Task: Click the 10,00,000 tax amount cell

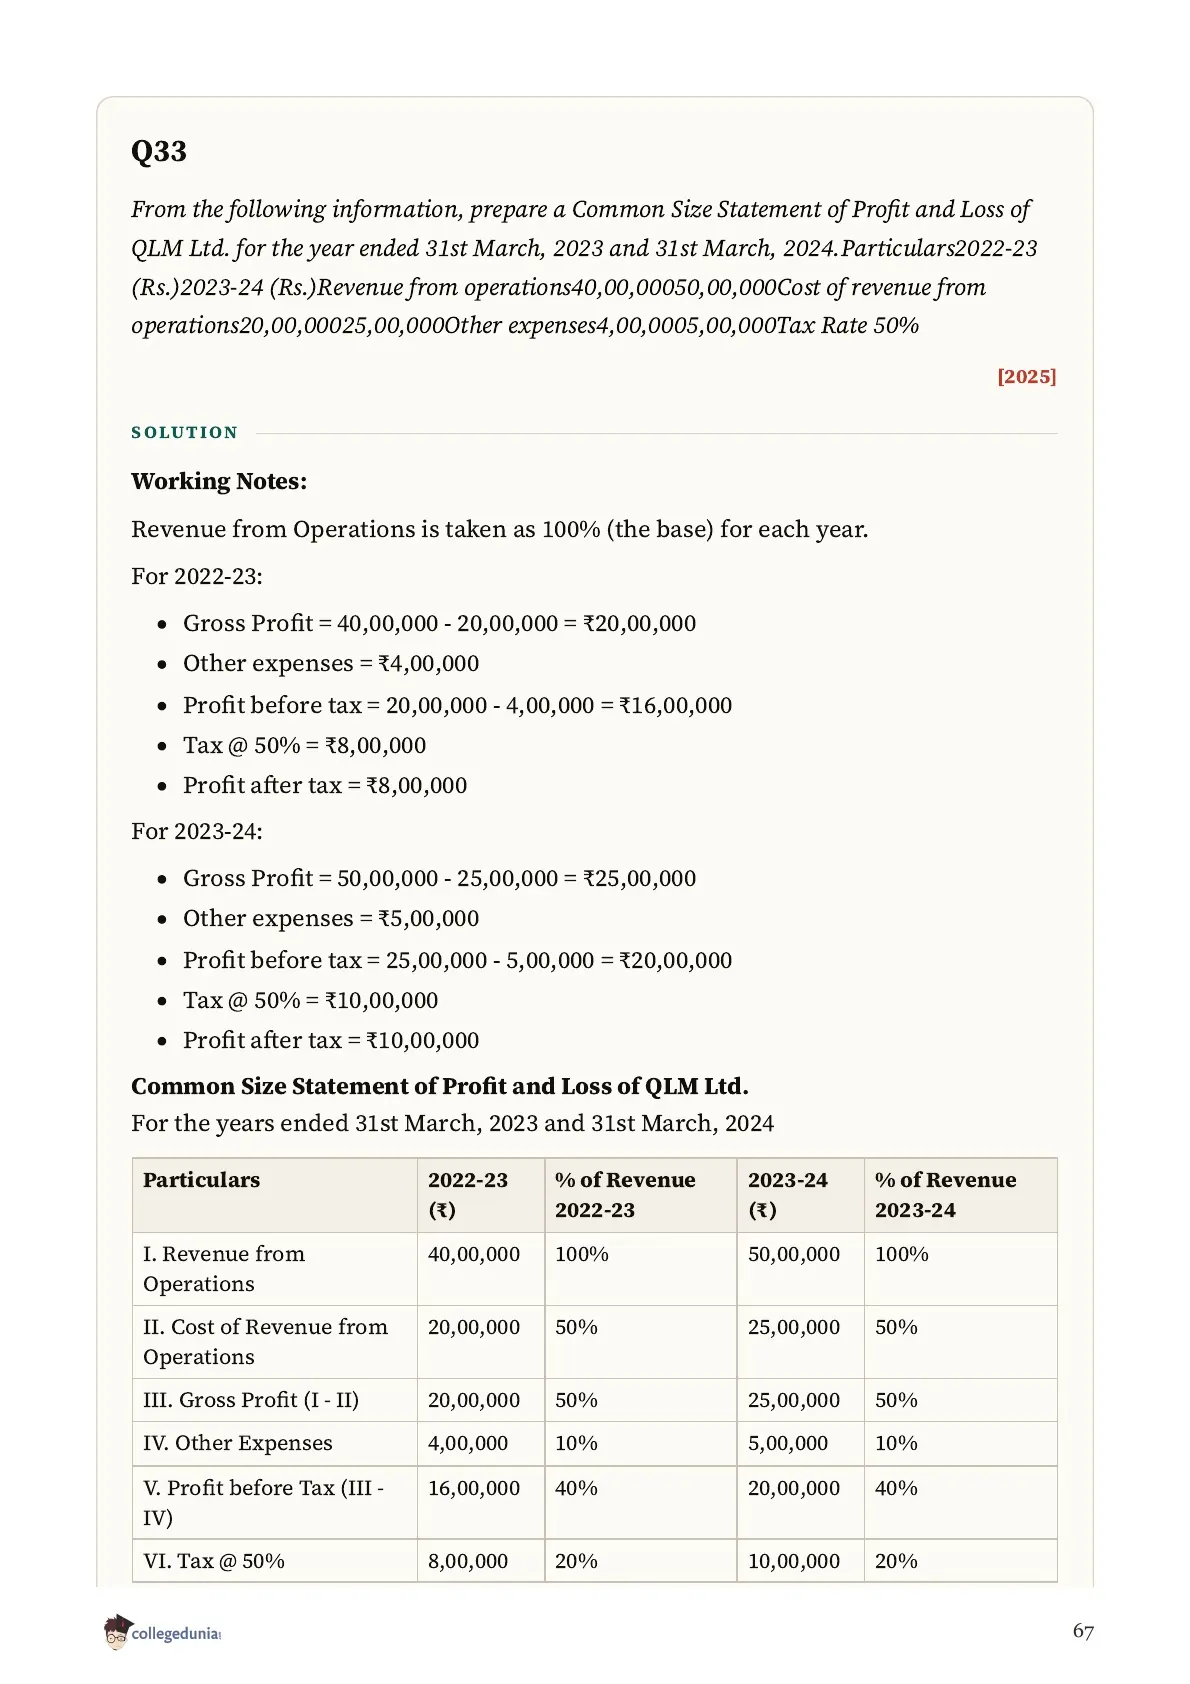Action: (x=794, y=1561)
